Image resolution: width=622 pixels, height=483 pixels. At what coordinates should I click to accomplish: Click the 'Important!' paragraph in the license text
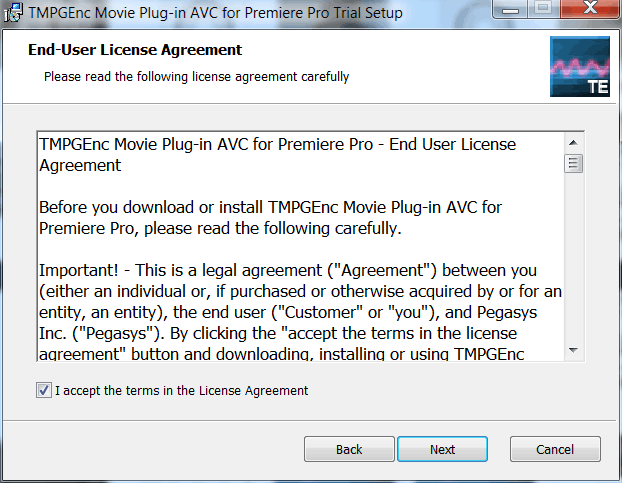tap(300, 312)
